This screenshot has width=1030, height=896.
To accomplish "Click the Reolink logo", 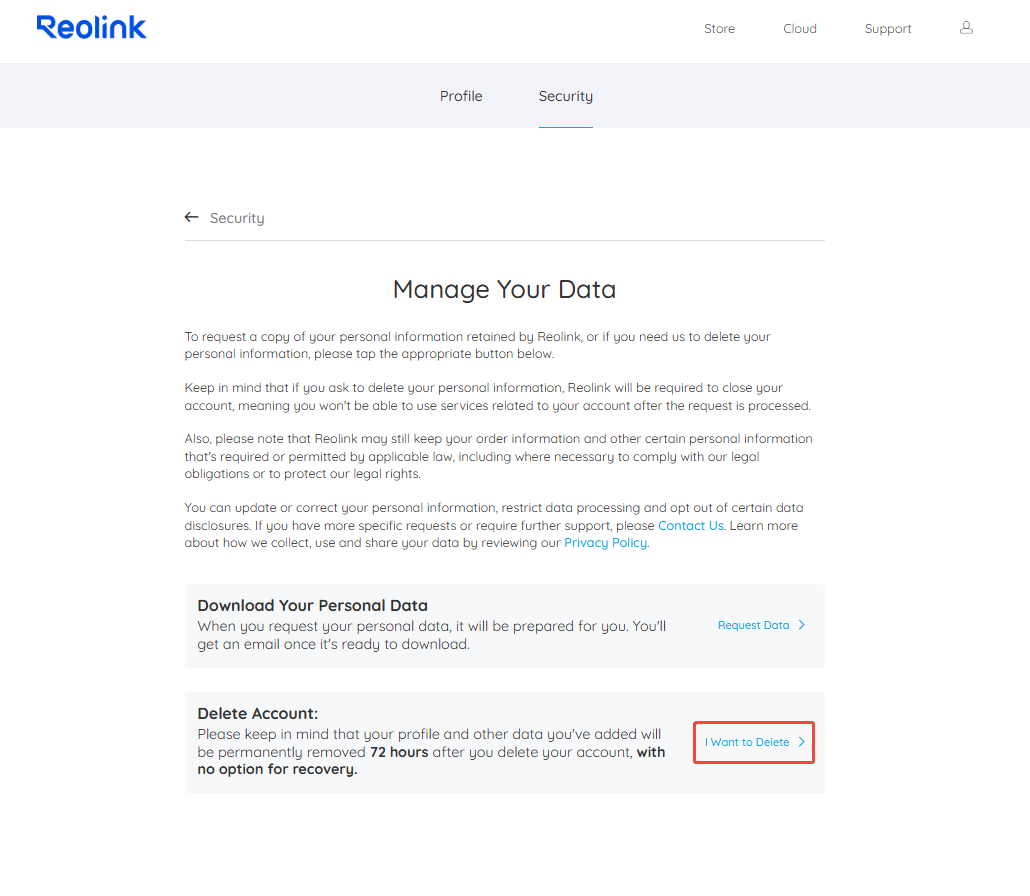I will (91, 28).
